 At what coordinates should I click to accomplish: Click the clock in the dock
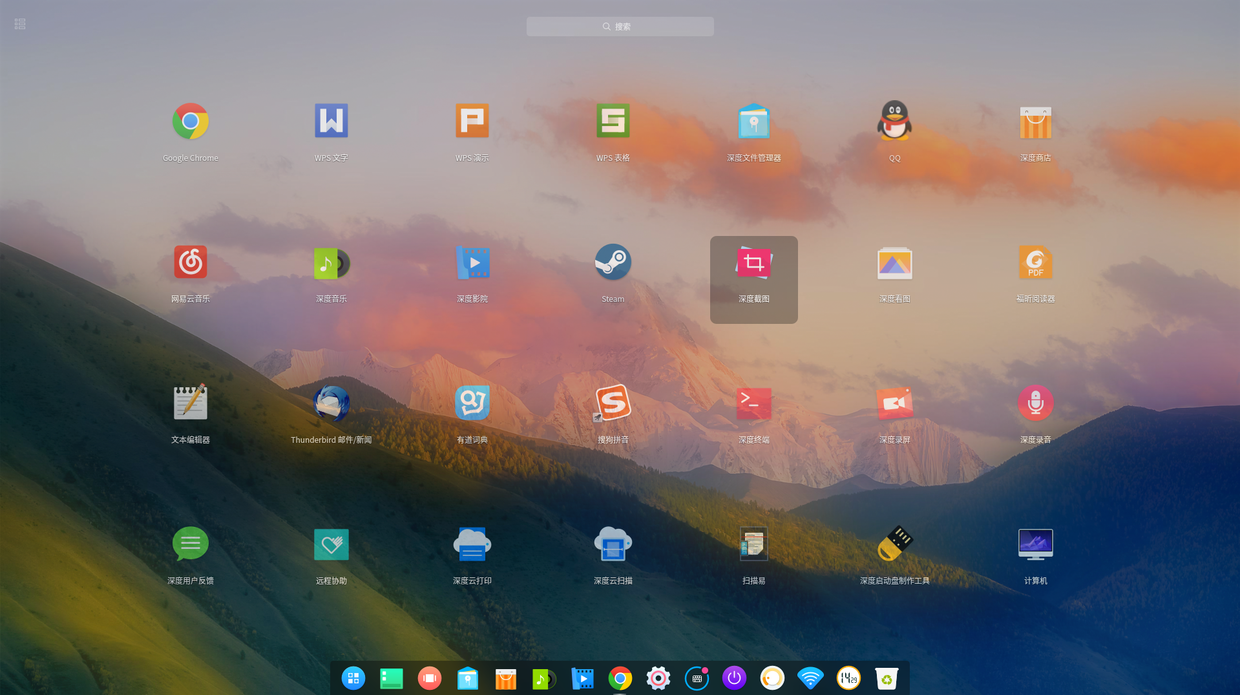pos(848,678)
